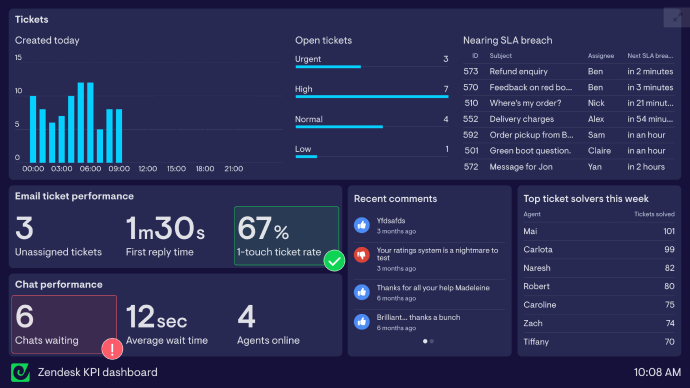Select the first comments pagination dot
Screen dimensions: 690x388
click(425, 341)
